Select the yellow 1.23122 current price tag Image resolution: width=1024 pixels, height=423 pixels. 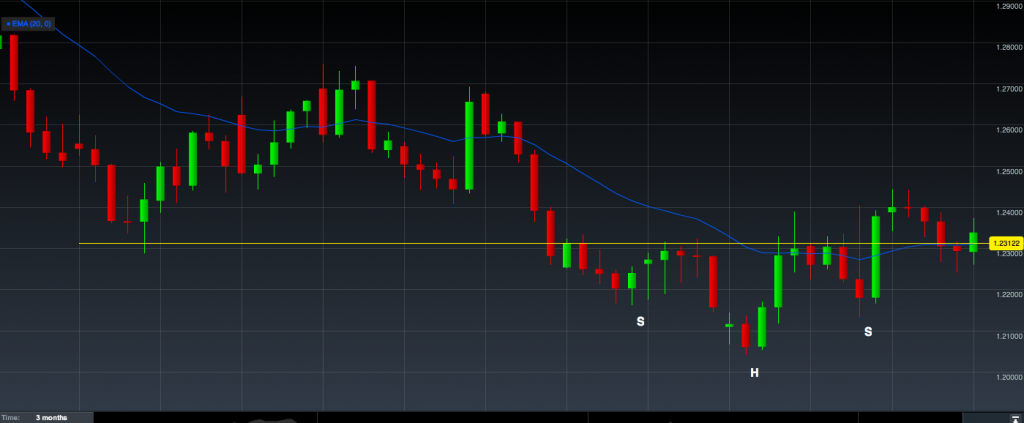[x=1003, y=243]
